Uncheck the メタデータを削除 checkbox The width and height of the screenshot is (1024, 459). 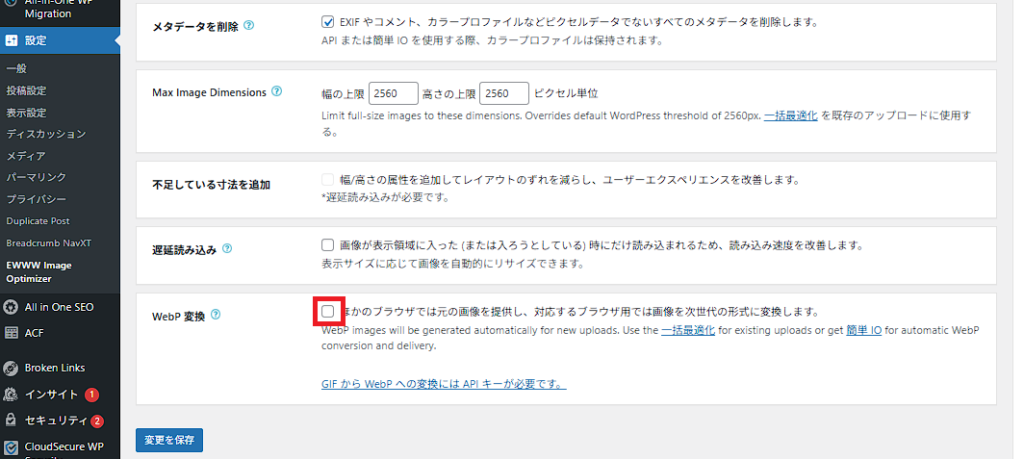click(328, 21)
